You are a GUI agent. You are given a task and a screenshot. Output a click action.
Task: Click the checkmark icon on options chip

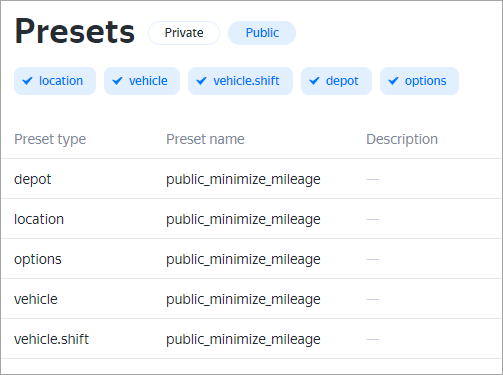(x=393, y=81)
